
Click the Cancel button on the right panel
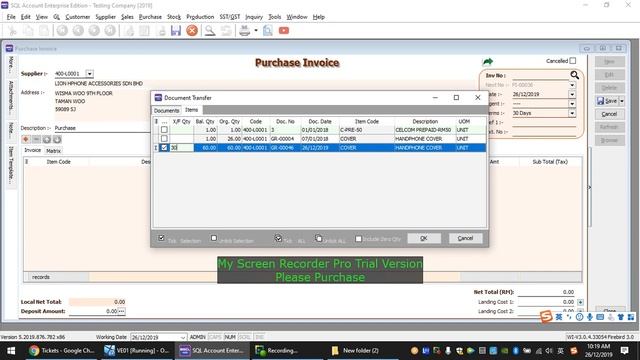[609, 114]
